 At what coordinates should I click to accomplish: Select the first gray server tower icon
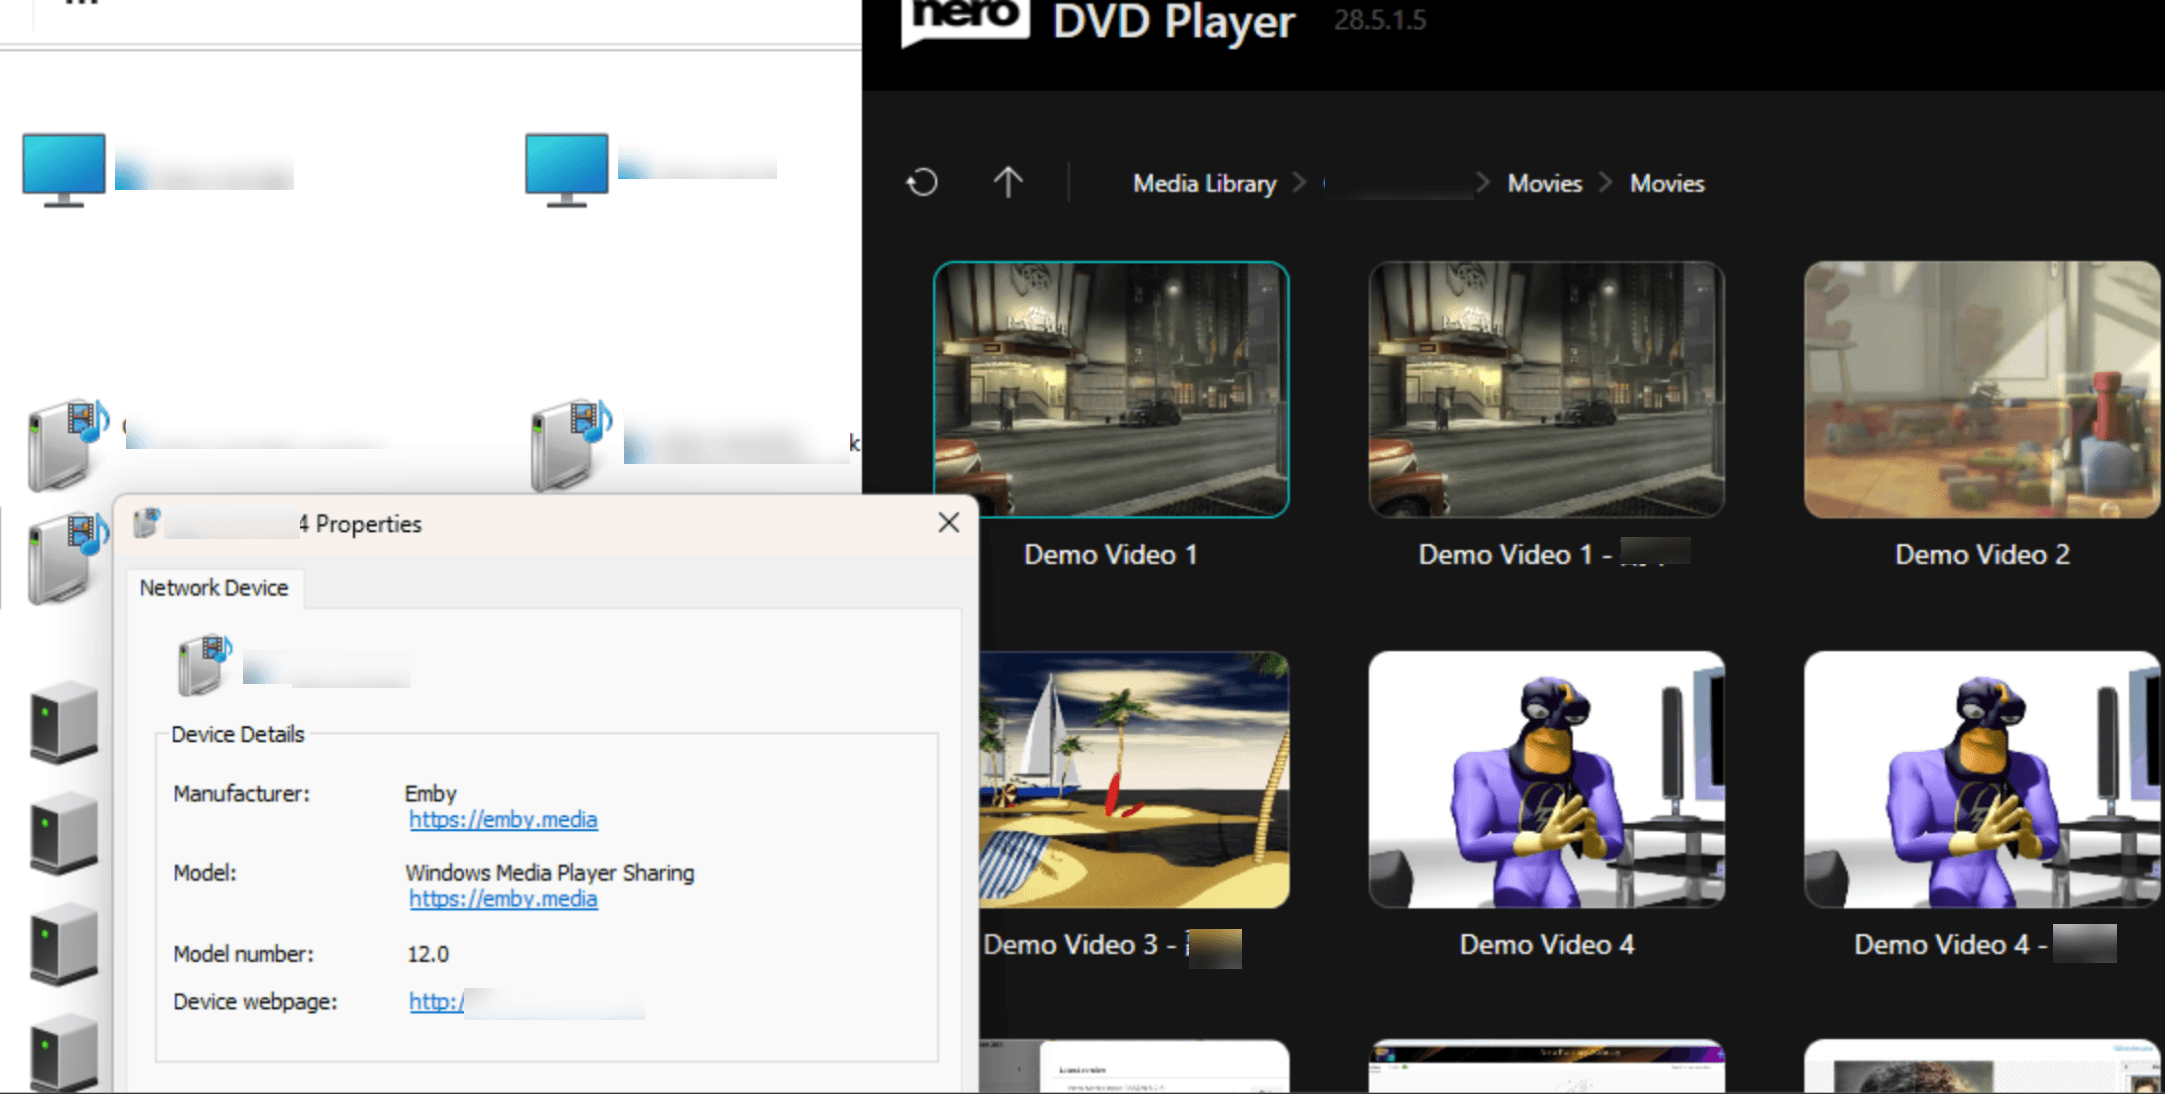[63, 722]
